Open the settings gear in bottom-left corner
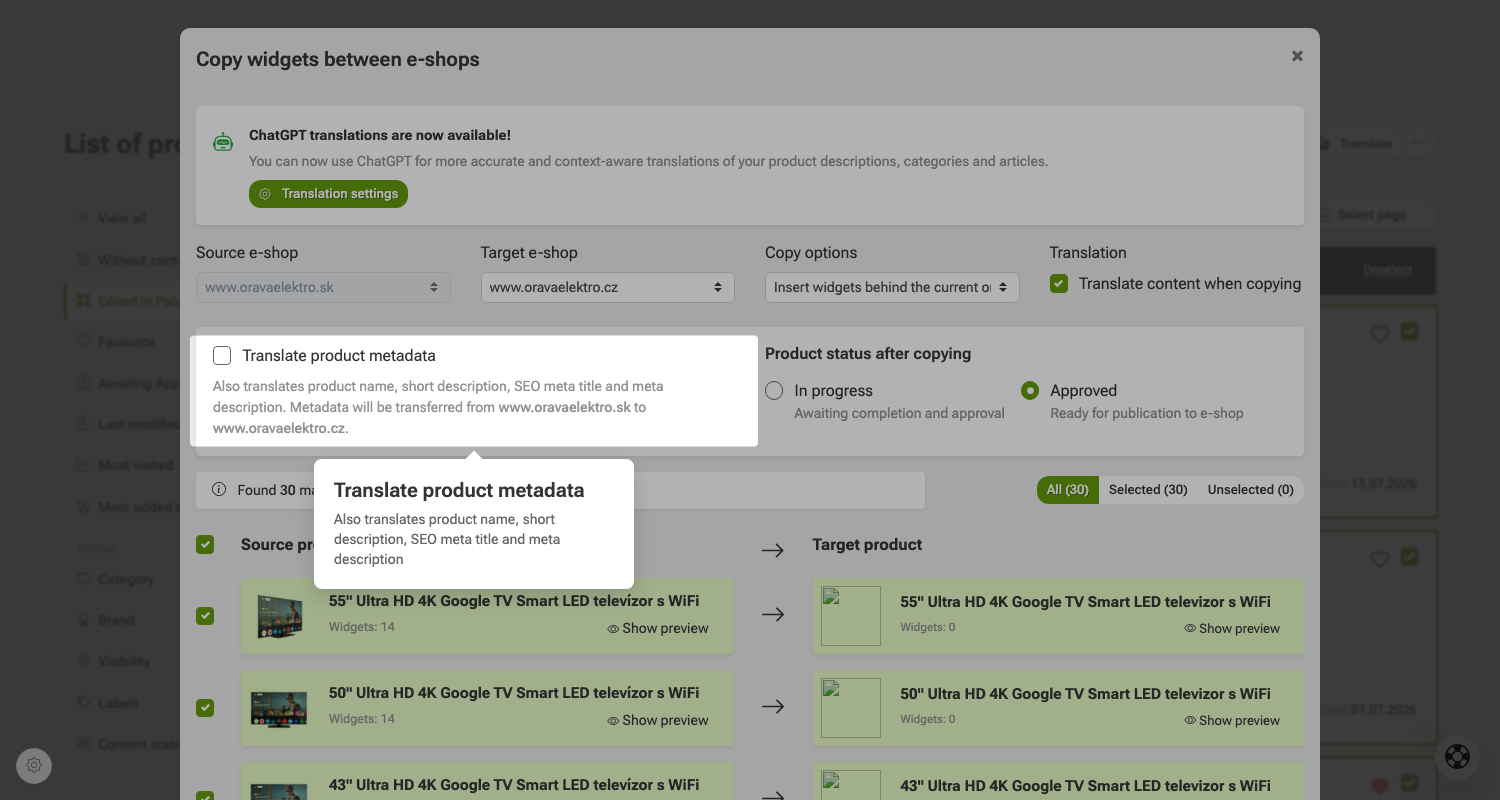Screen dimensions: 1500x800 pyautogui.click(x=34, y=765)
